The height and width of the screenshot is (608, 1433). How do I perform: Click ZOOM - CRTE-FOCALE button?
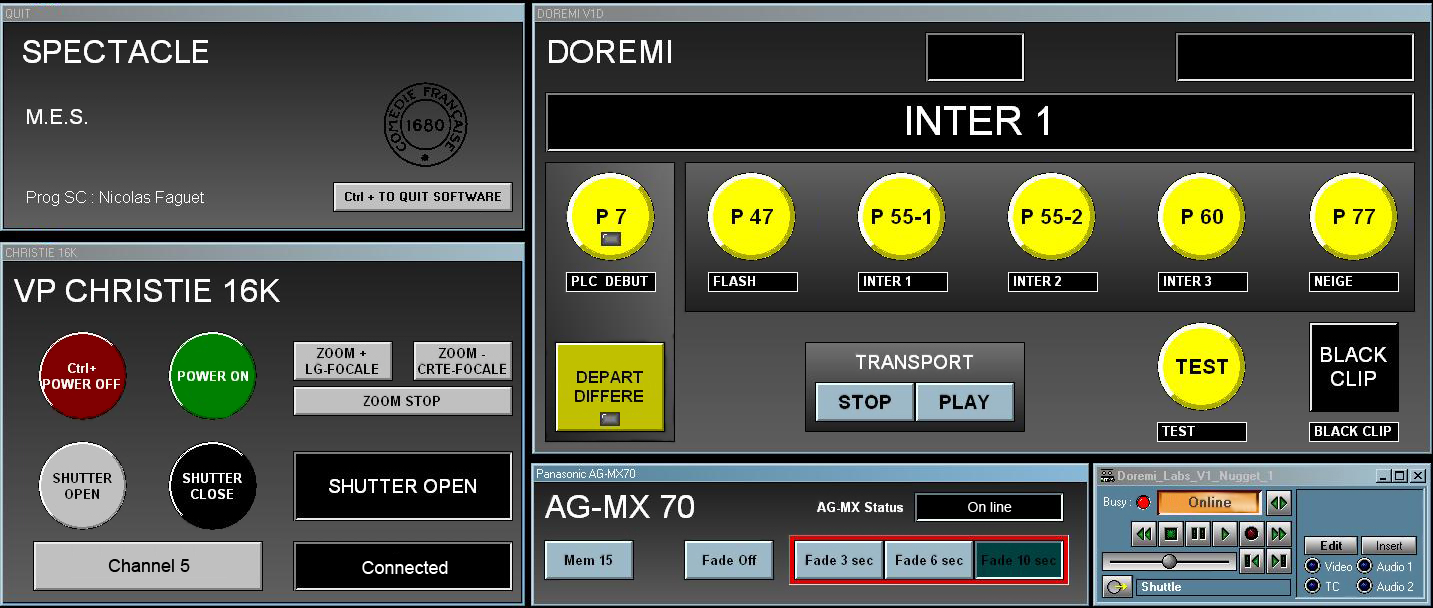(462, 361)
